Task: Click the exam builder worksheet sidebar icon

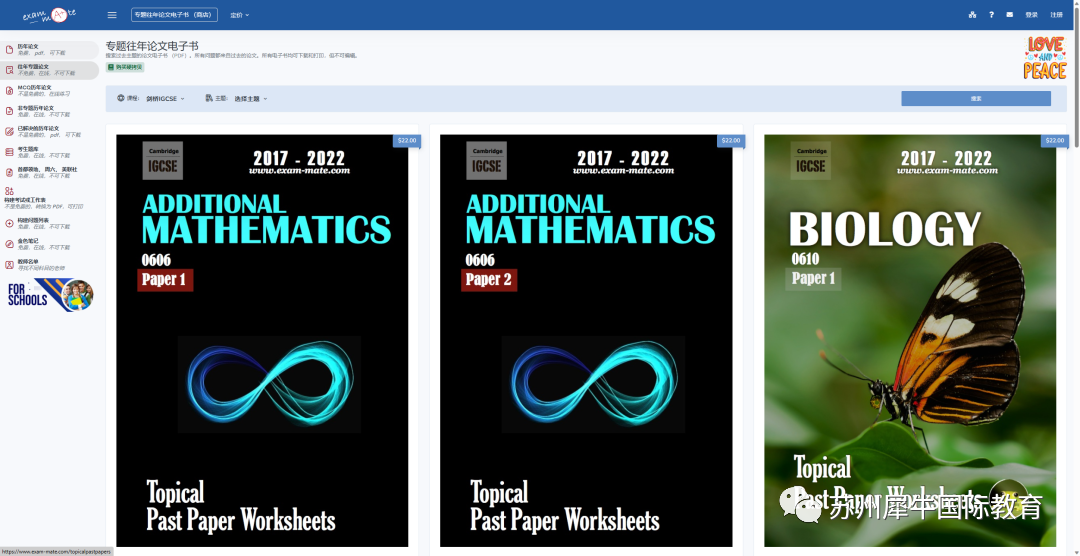Action: point(9,192)
